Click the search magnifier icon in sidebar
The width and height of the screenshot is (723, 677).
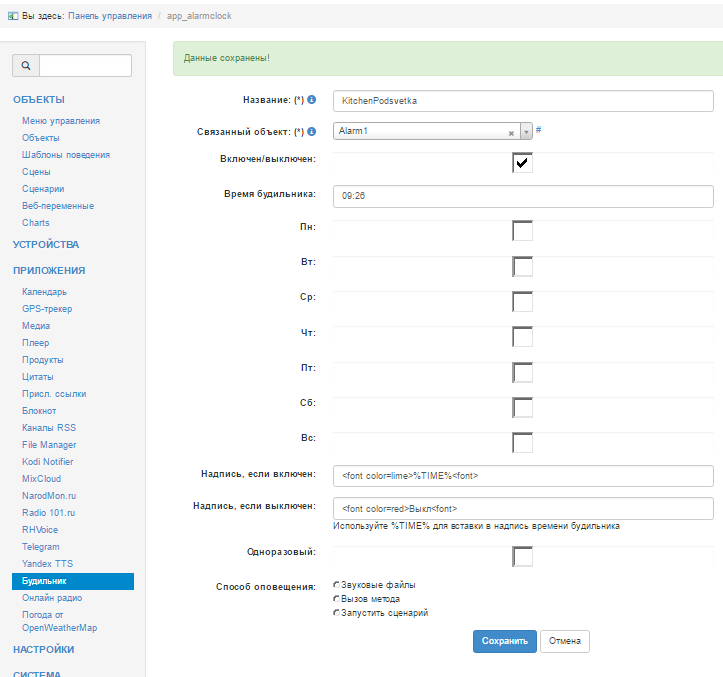(25, 66)
